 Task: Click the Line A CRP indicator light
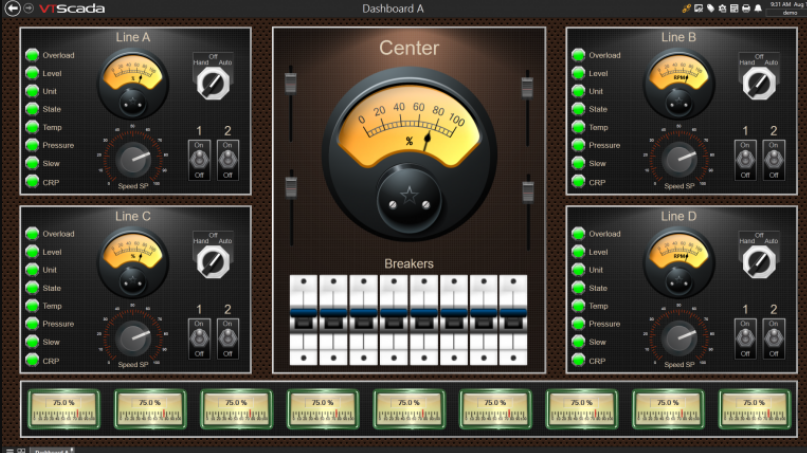32,181
